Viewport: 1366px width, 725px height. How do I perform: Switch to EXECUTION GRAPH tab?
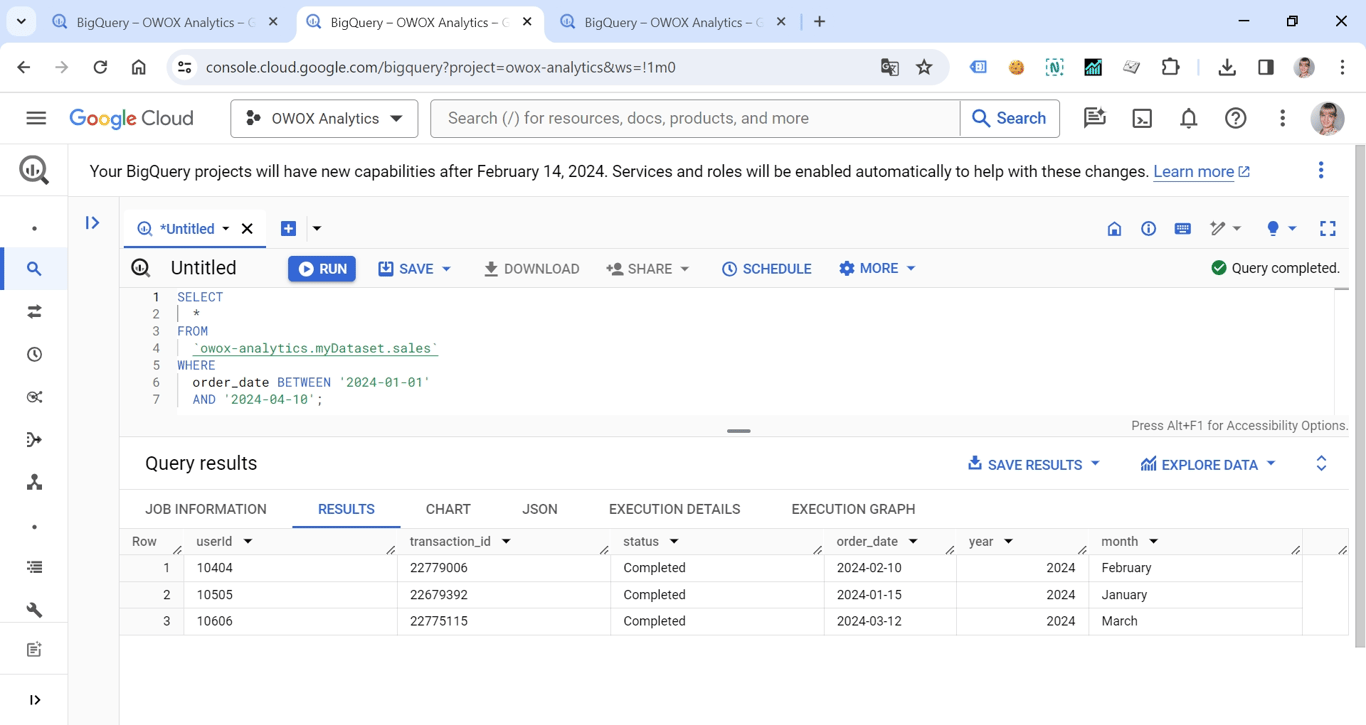(x=853, y=509)
